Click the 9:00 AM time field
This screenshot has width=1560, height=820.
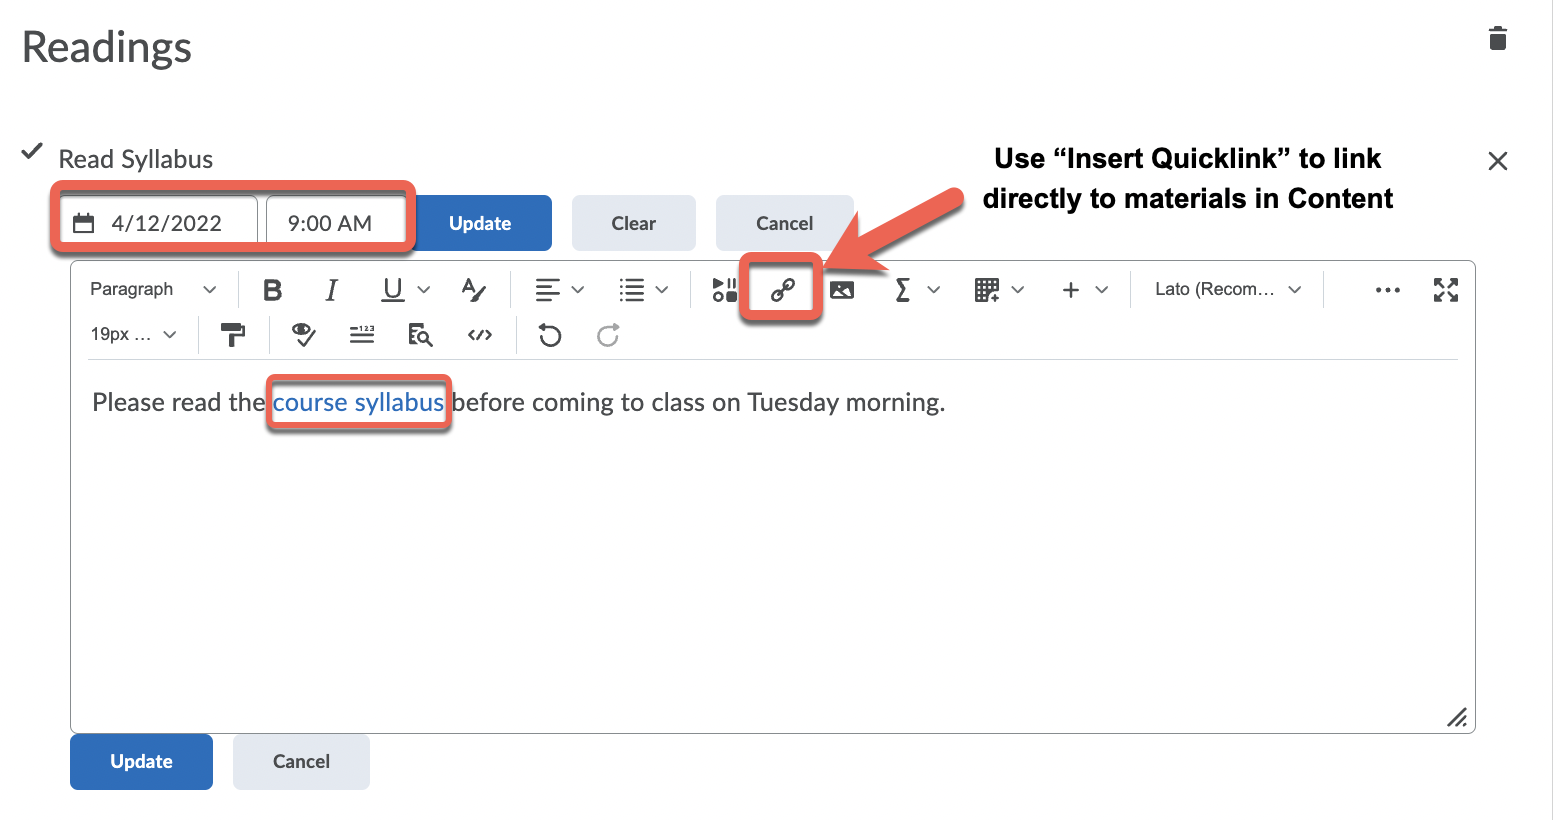337,223
